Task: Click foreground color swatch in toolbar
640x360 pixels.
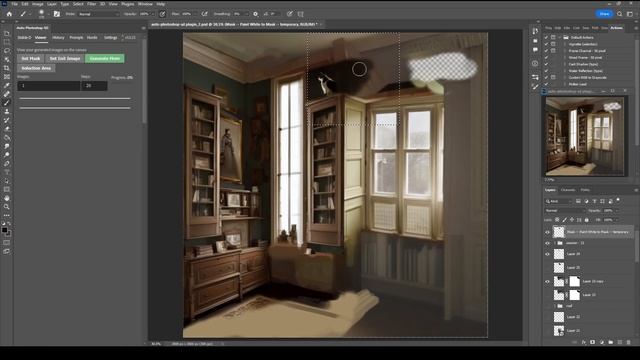Action: 4,230
